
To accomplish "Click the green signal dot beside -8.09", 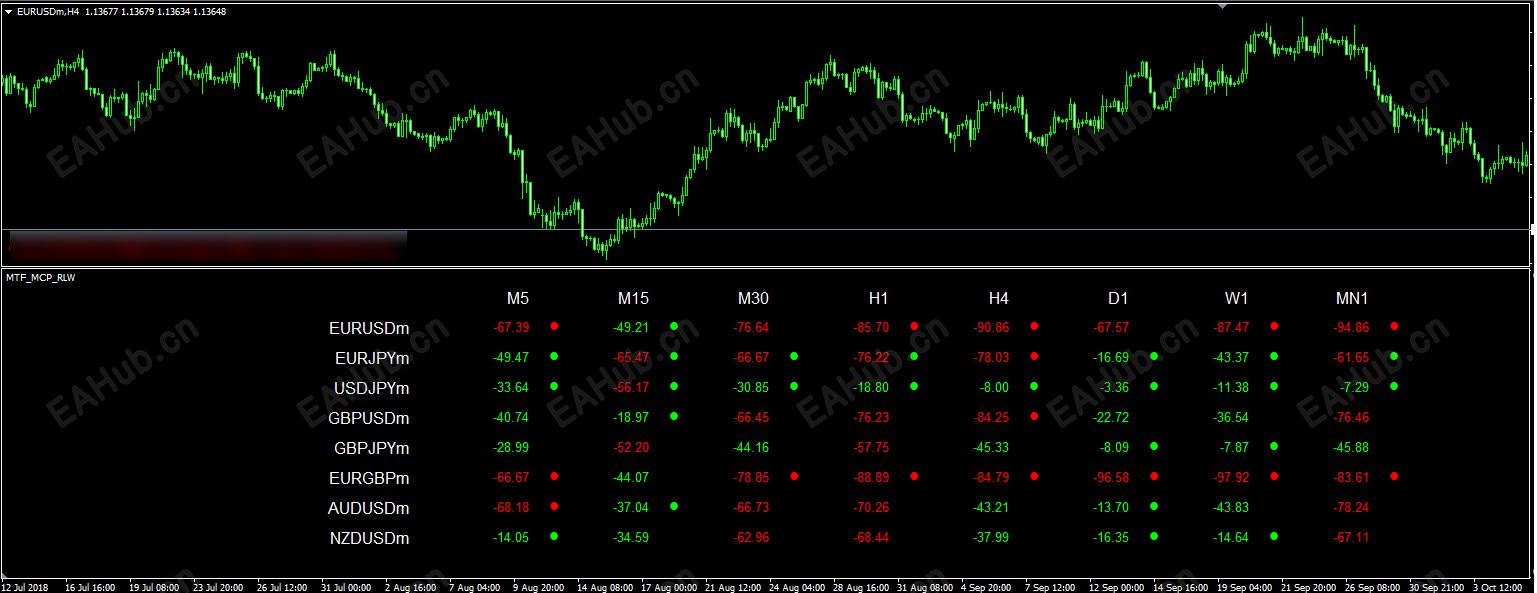I will 1154,446.
